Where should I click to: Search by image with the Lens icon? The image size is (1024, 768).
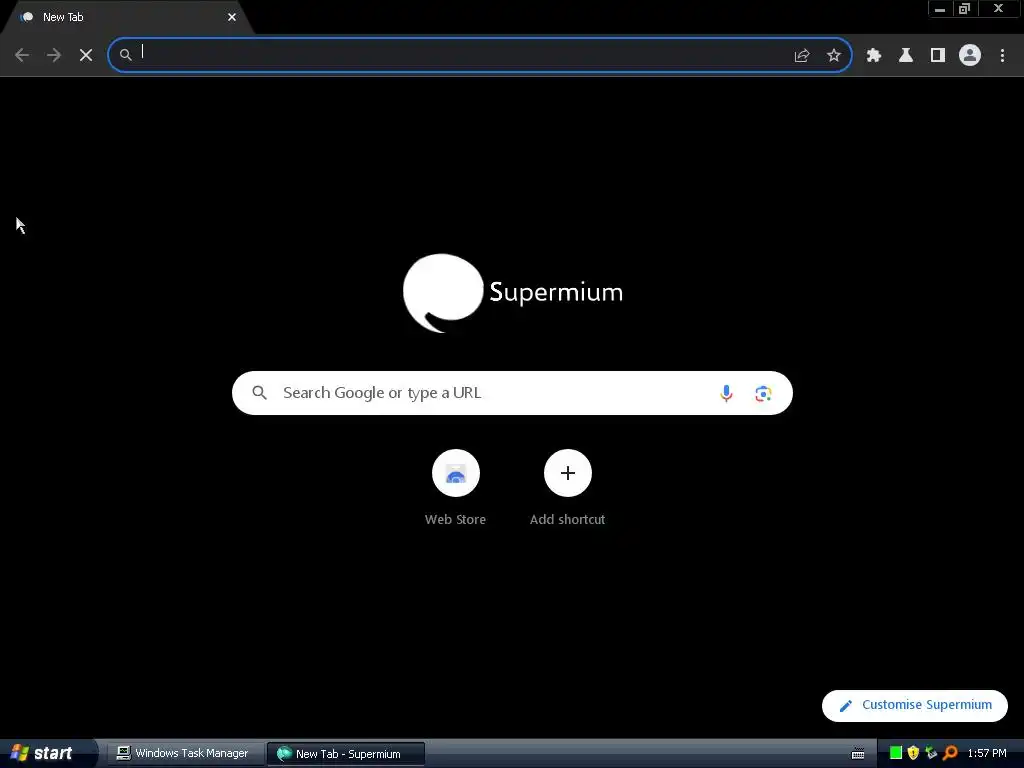pyautogui.click(x=763, y=393)
